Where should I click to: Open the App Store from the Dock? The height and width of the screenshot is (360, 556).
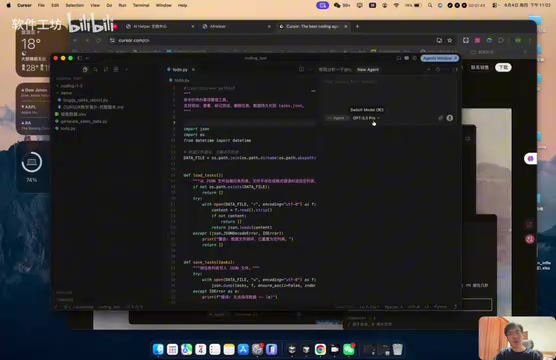(243, 349)
